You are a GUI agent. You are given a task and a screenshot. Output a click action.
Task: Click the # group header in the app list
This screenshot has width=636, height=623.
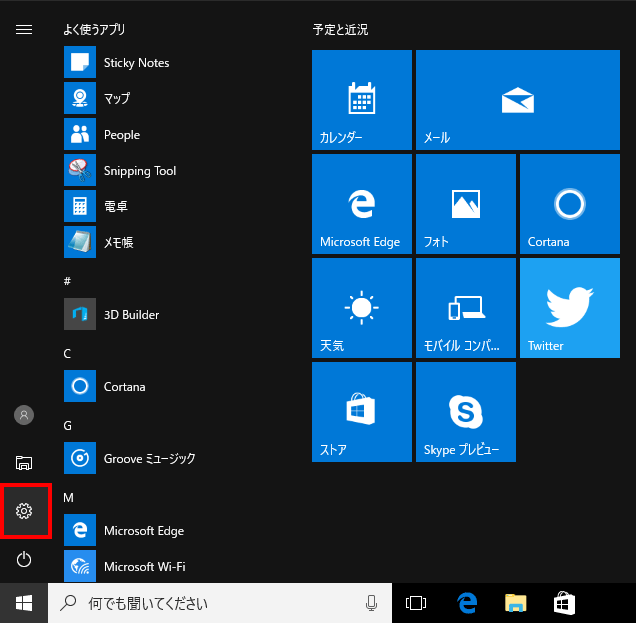[67, 281]
